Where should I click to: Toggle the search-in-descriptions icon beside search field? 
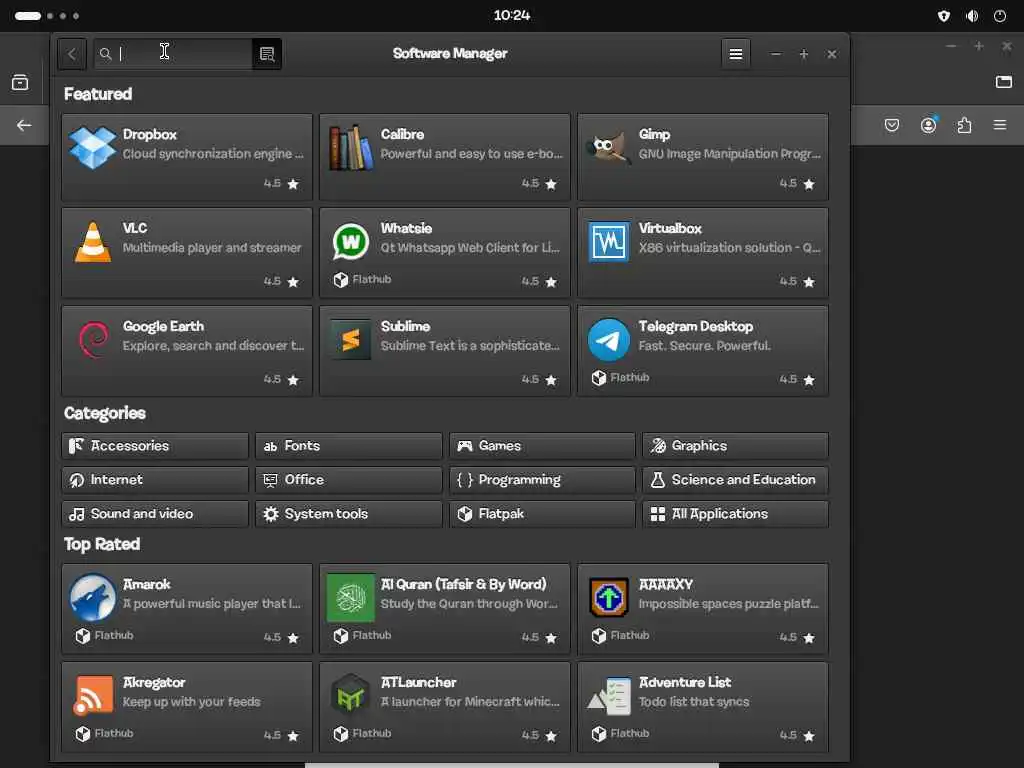point(266,54)
